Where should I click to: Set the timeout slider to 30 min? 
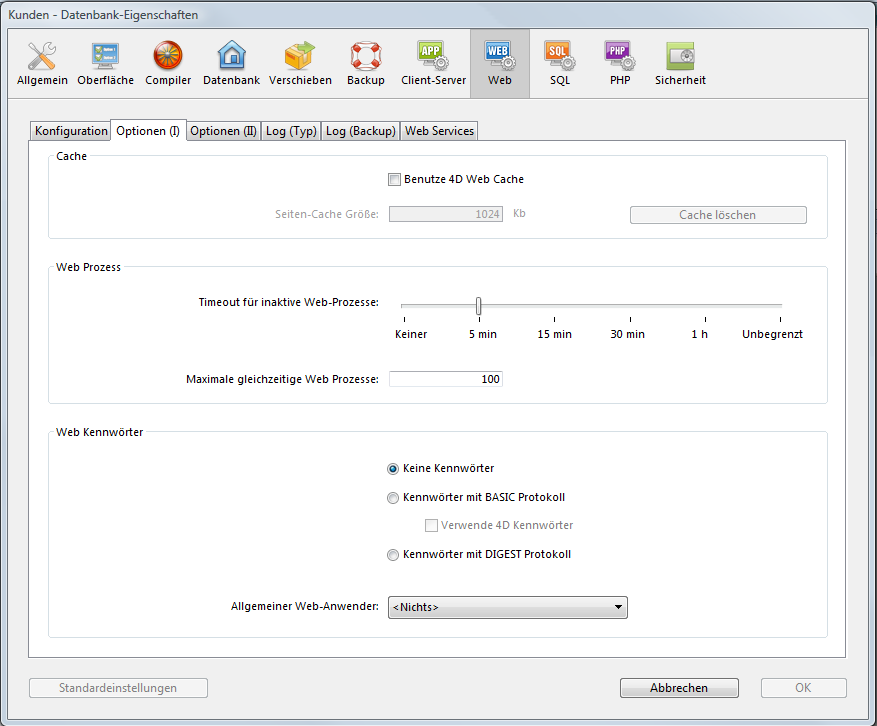pyautogui.click(x=628, y=307)
